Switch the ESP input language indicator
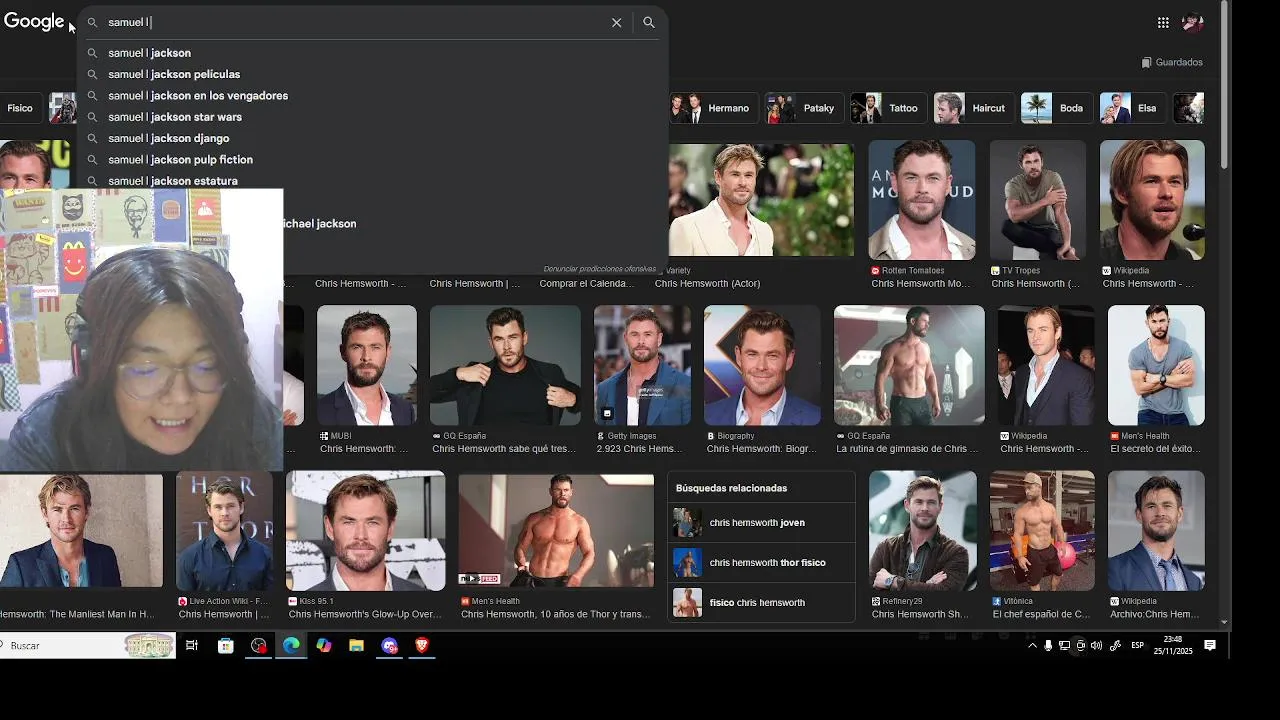This screenshot has height=720, width=1280. point(1137,646)
